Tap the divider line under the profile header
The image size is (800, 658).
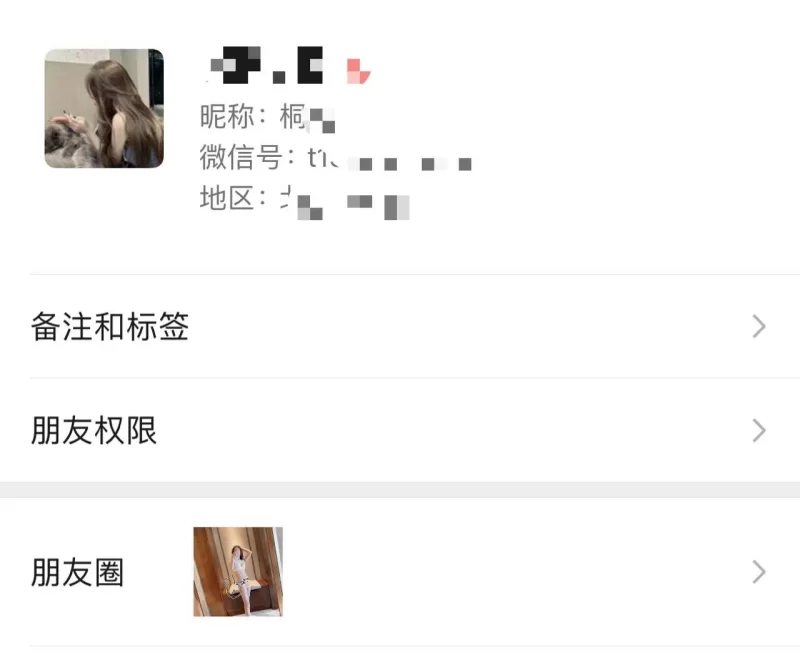click(415, 274)
